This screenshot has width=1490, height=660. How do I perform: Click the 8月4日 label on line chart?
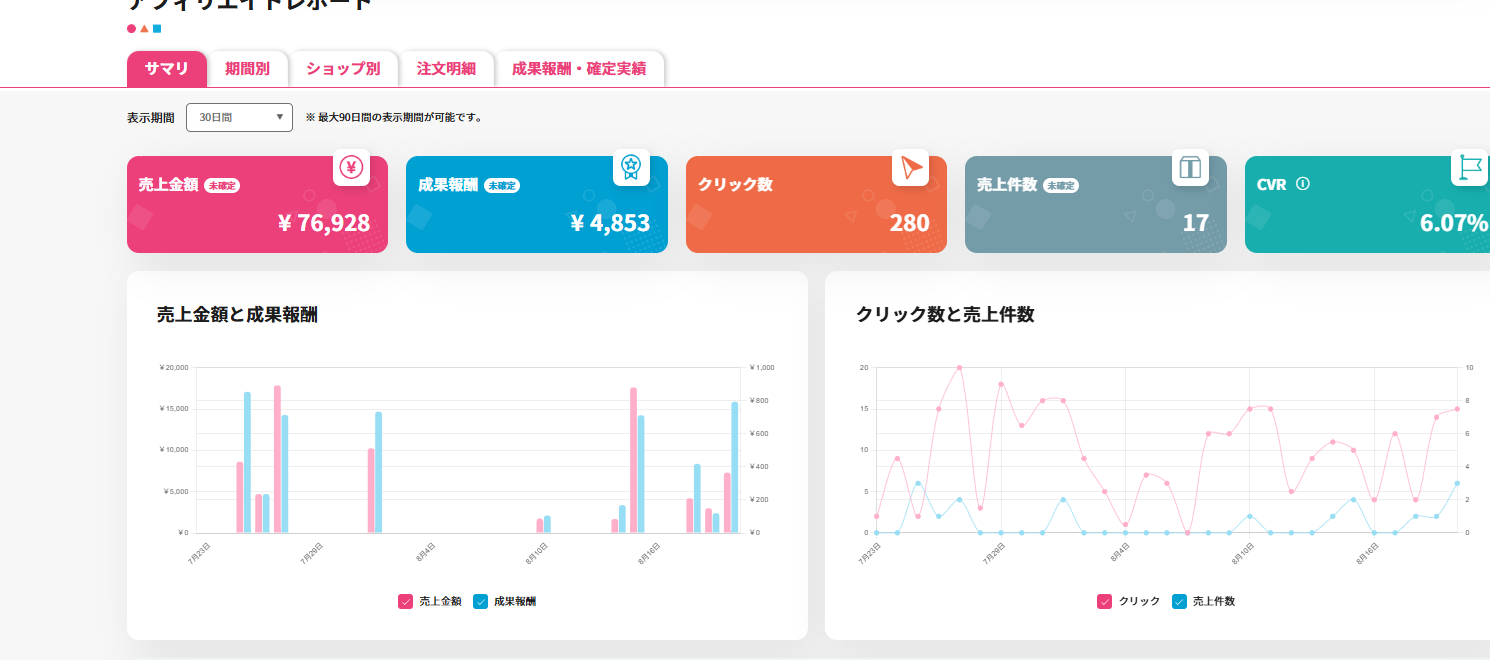point(1119,552)
